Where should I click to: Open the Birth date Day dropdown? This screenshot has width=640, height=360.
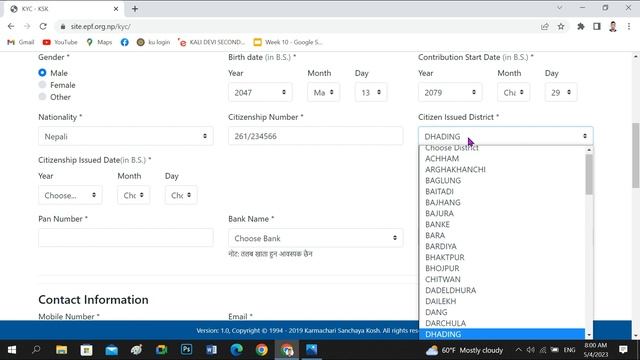[371, 93]
